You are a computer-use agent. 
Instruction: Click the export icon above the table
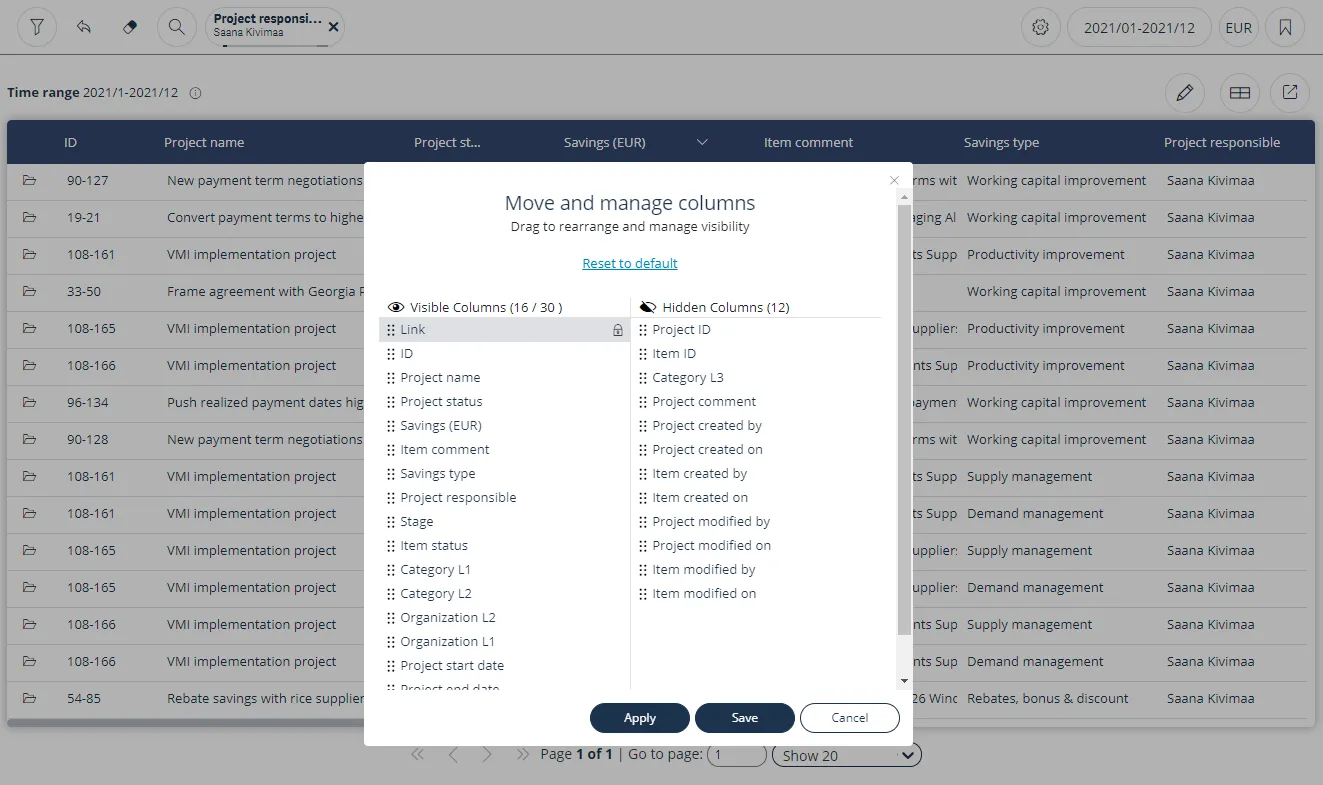point(1290,93)
